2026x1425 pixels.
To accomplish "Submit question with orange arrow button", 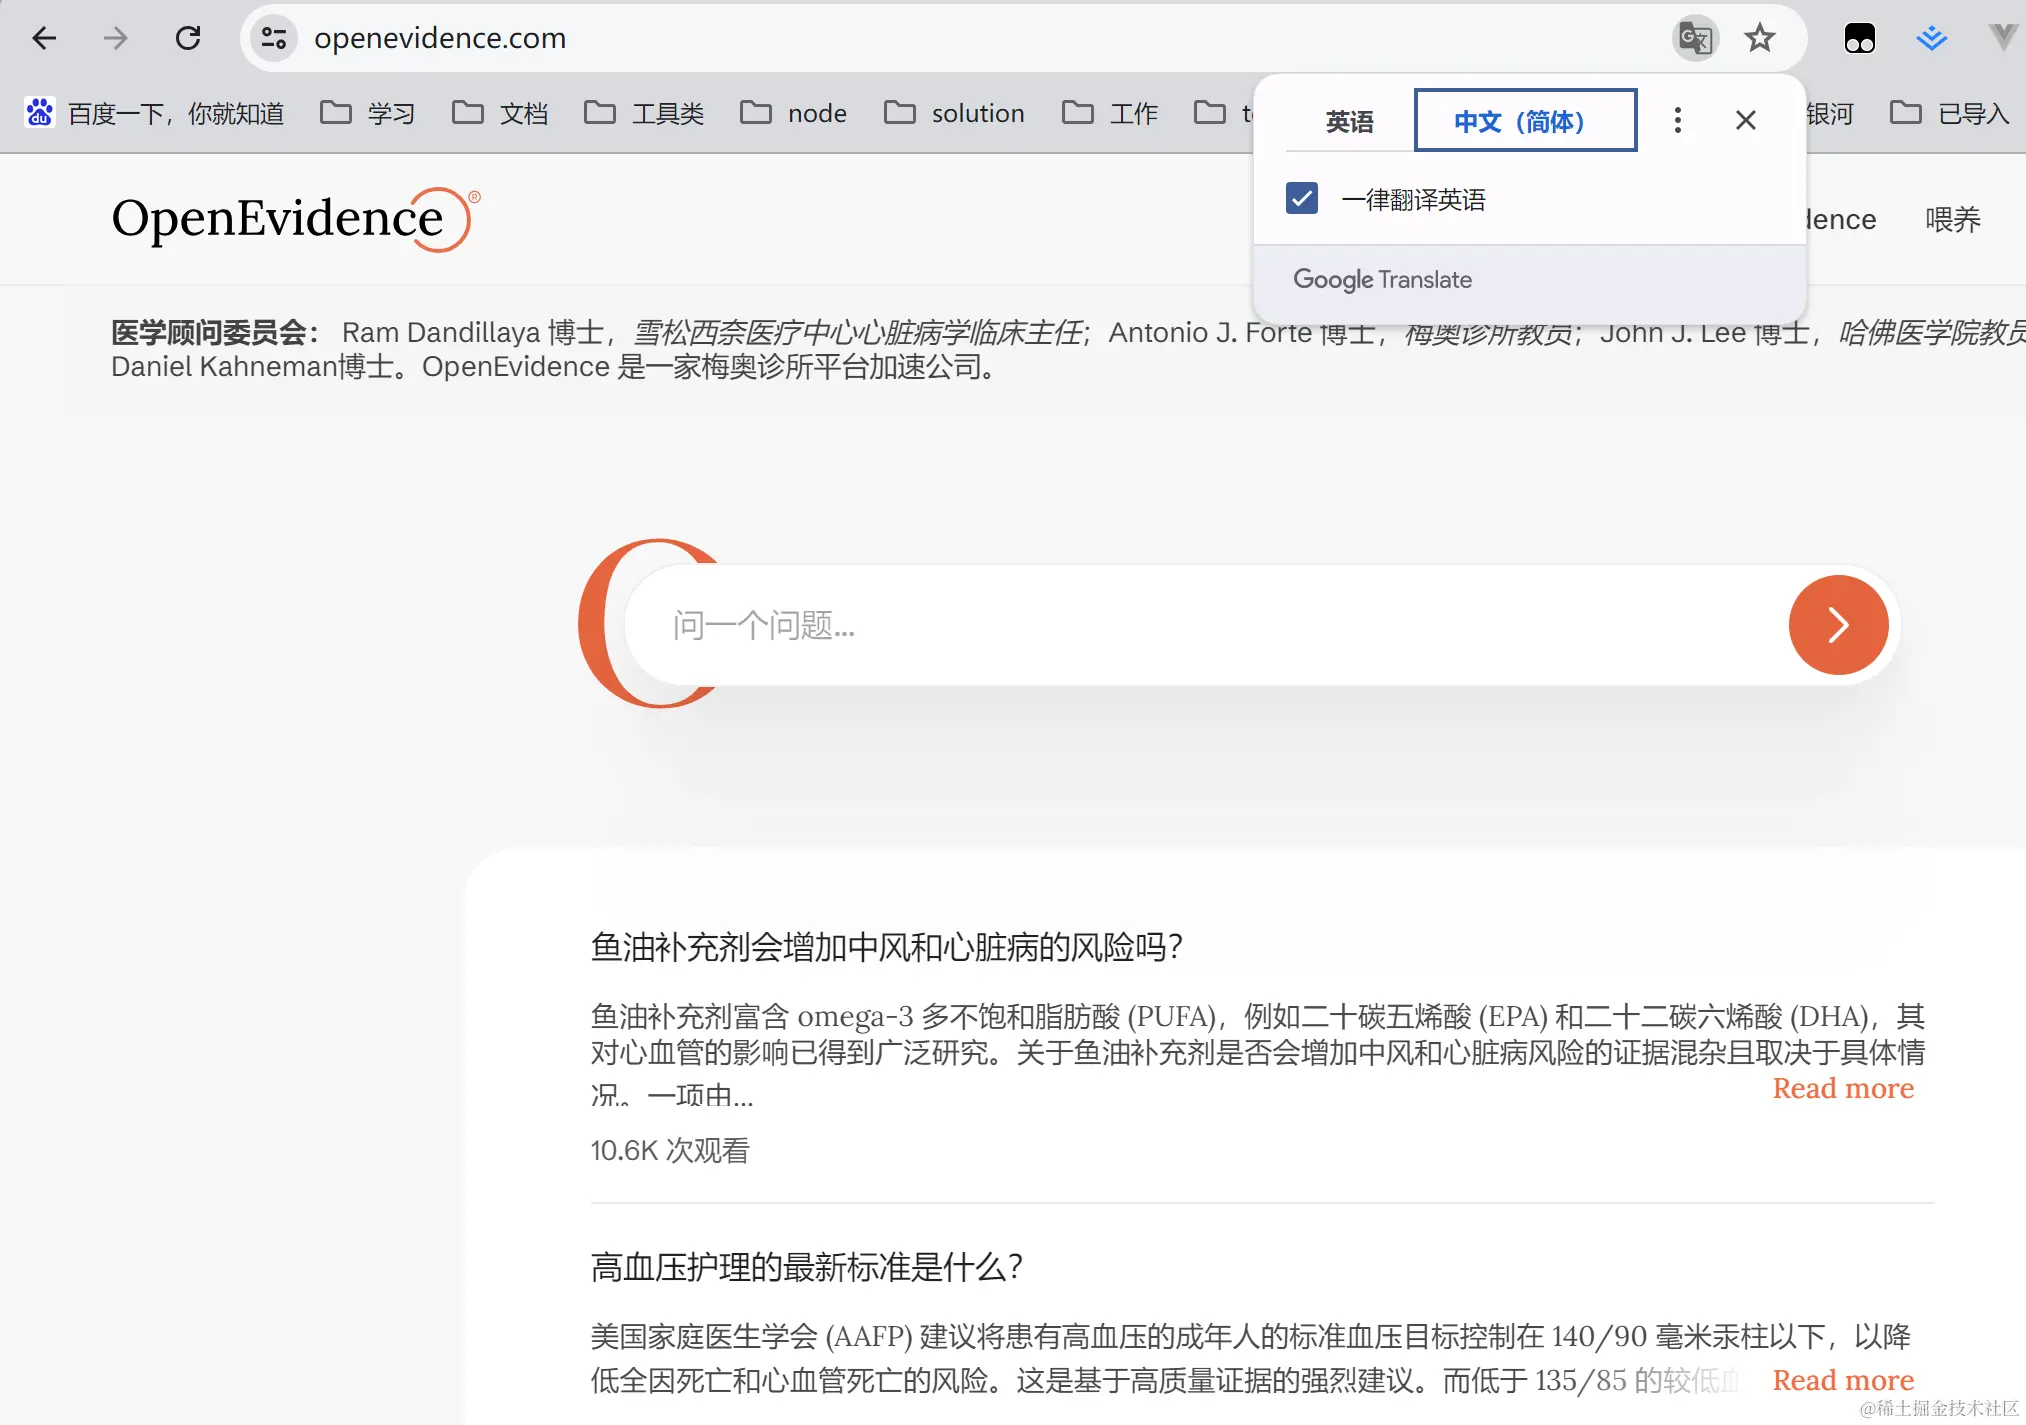I will pyautogui.click(x=1837, y=625).
